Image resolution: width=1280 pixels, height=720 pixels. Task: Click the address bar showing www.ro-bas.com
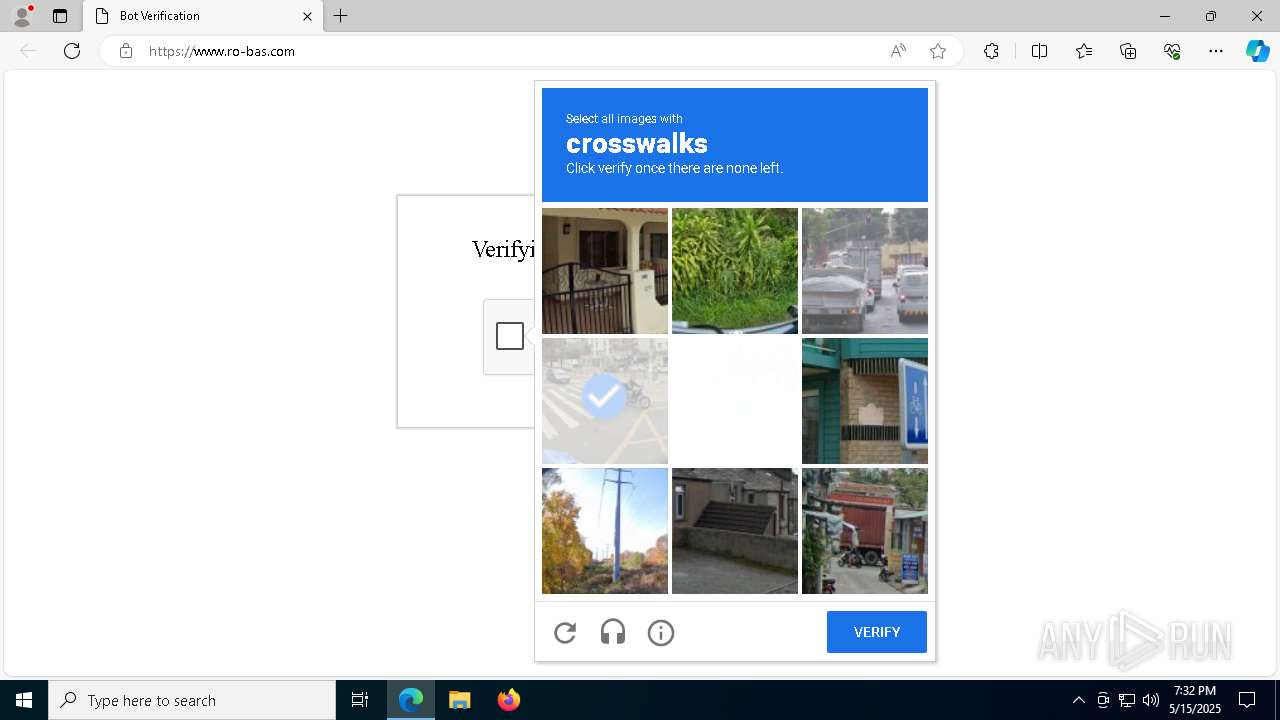point(510,51)
